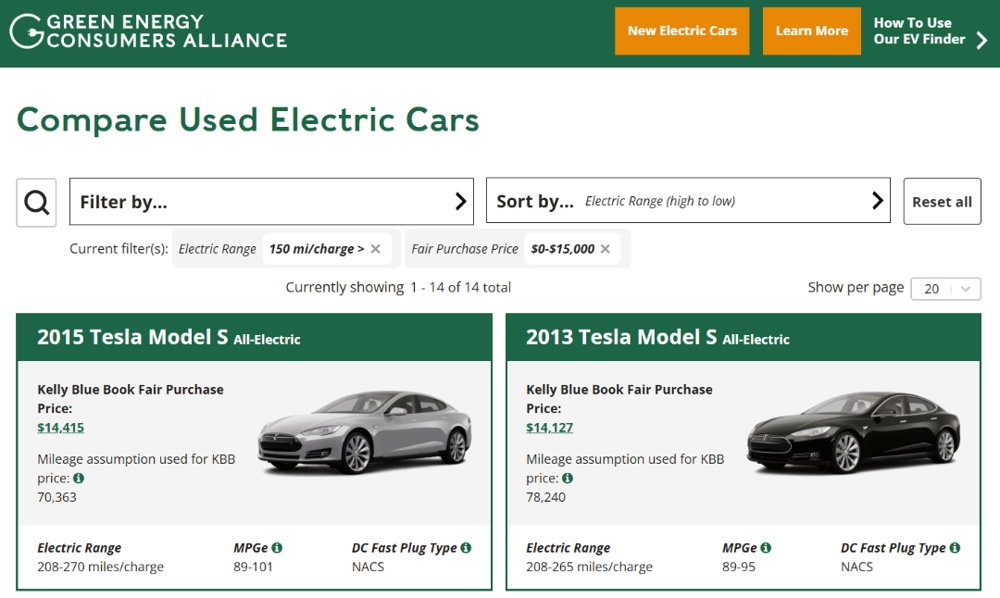Click the info icon beside MPGe on 2013 Model S
Screen dimensions: 1000x598
click(x=764, y=547)
